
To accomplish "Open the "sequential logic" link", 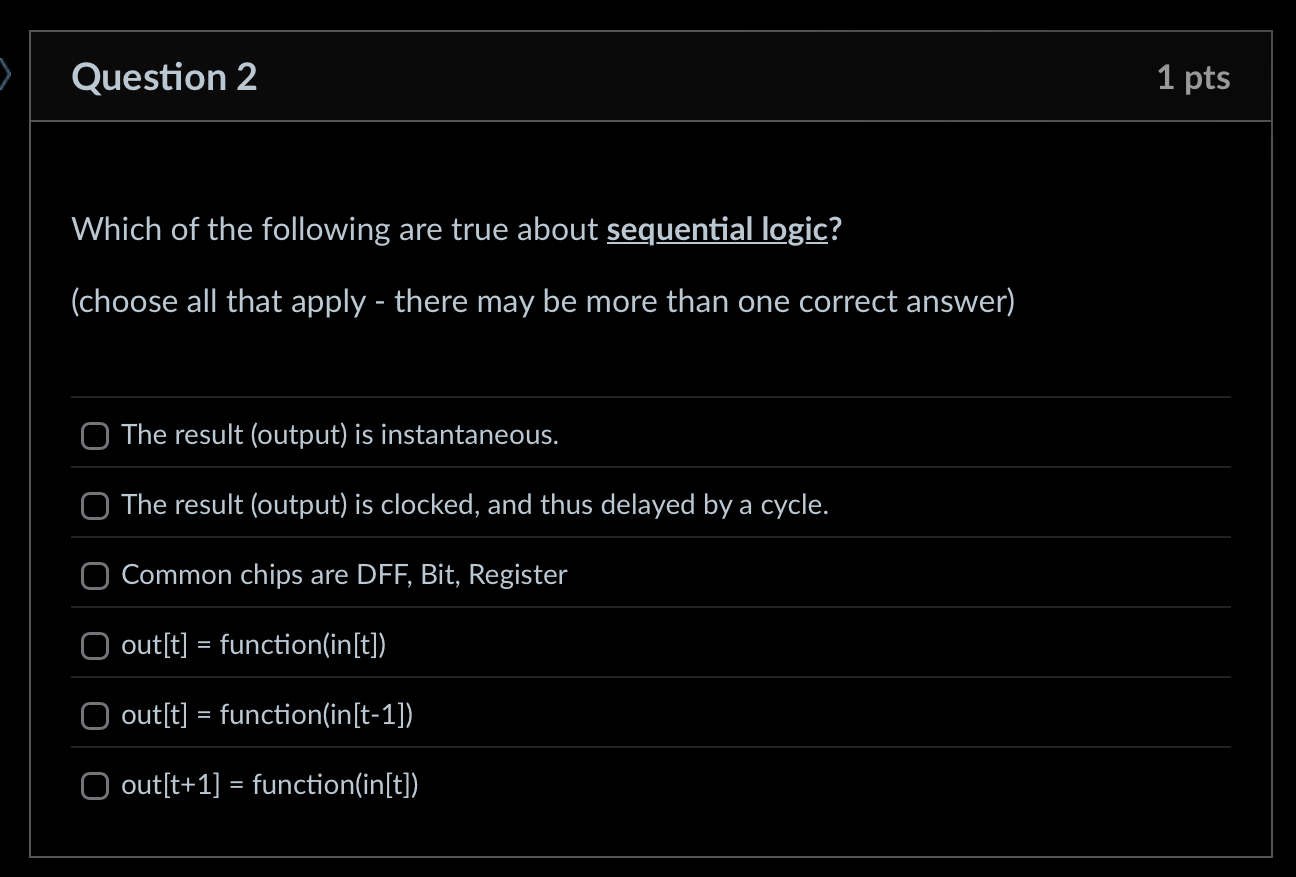I will point(716,229).
